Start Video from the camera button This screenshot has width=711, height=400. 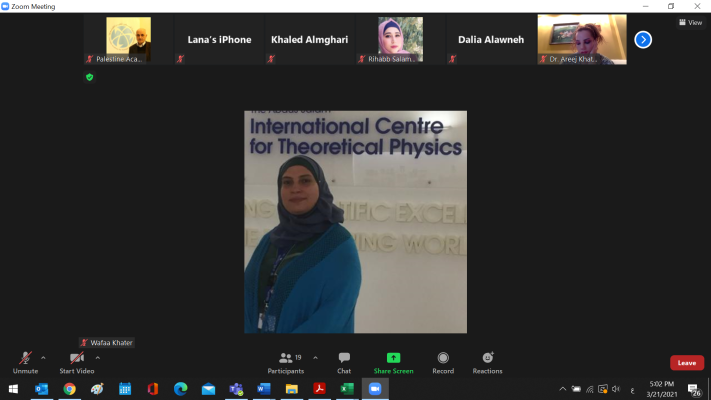point(76,359)
